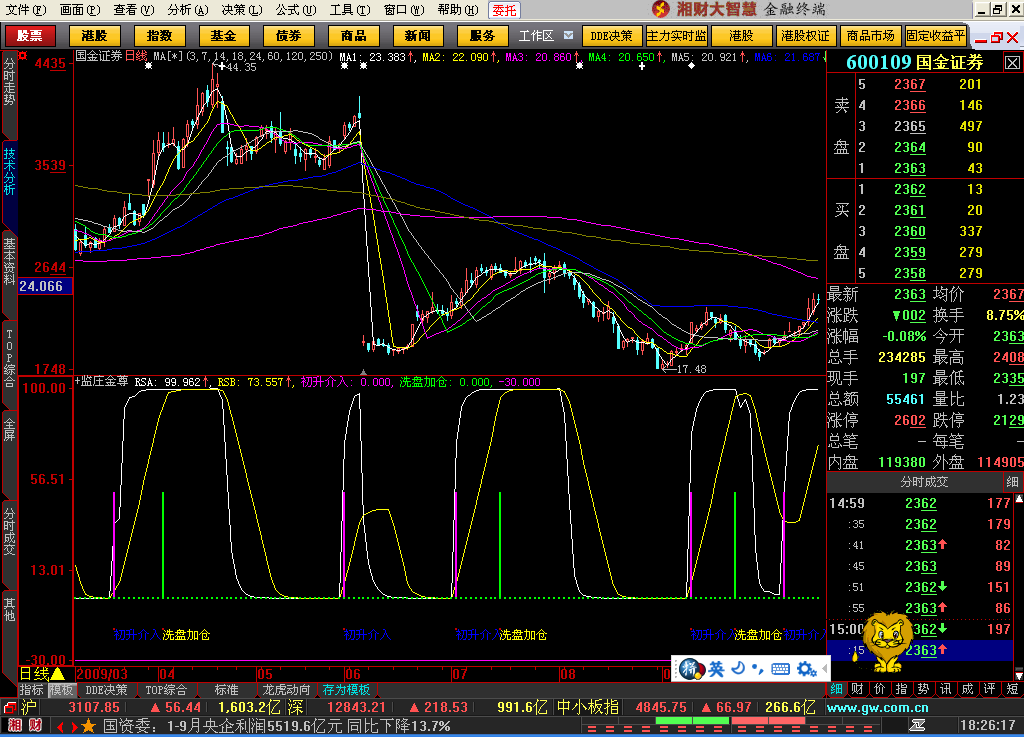1024x737 pixels.
Task: Select the red 股票 toolbar button
Action: pyautogui.click(x=29, y=35)
